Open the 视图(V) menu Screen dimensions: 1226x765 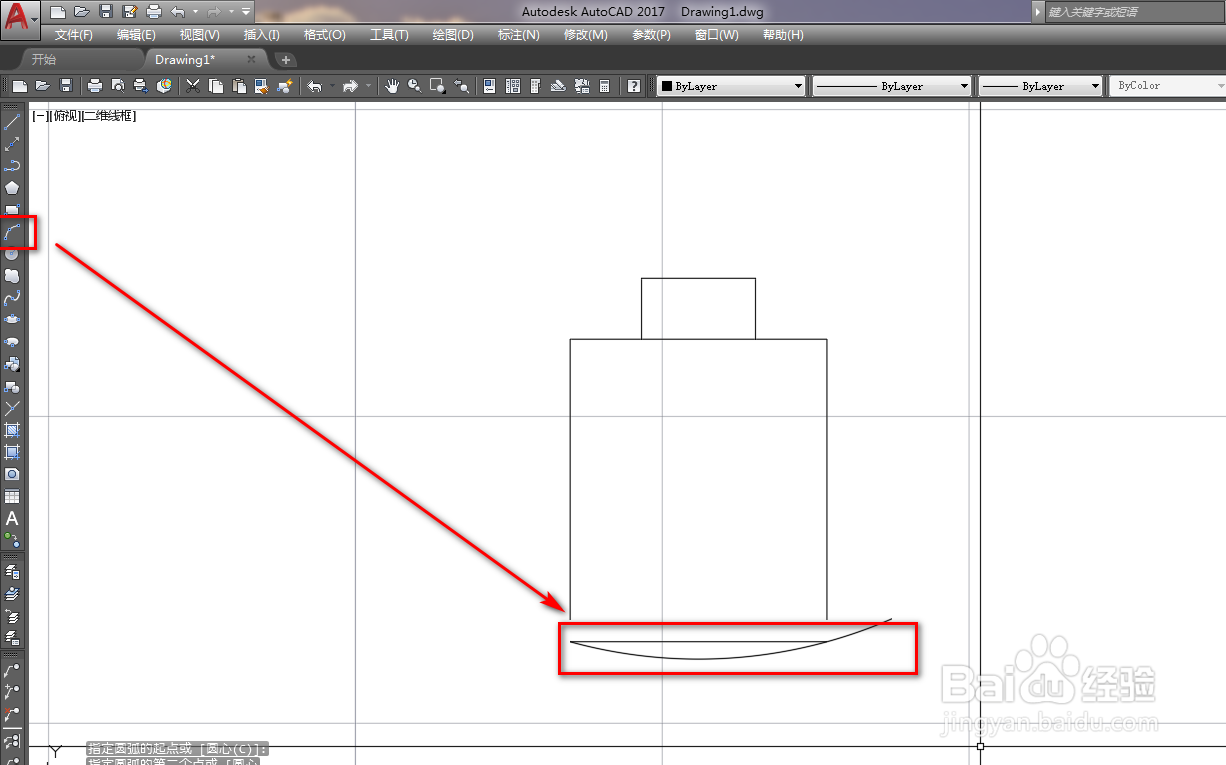200,35
